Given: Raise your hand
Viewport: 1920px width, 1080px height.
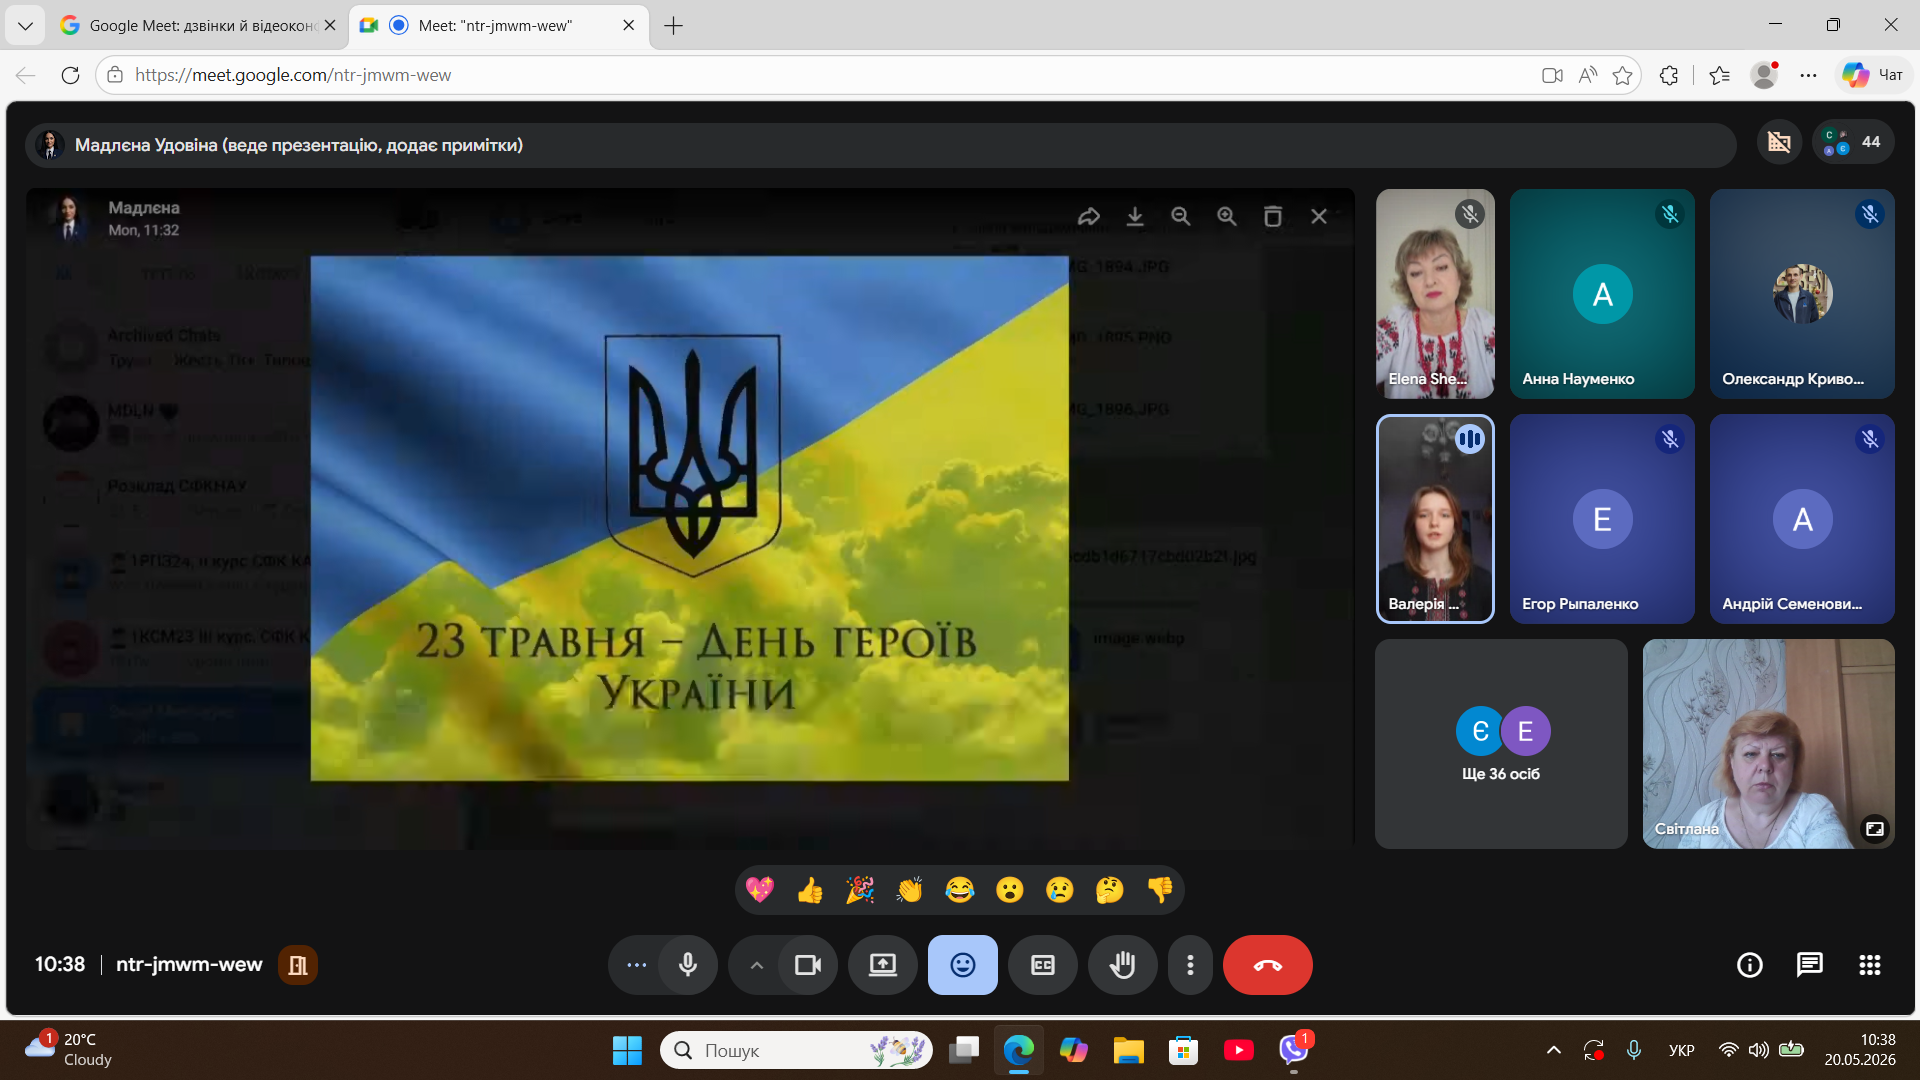Looking at the screenshot, I should tap(1123, 965).
